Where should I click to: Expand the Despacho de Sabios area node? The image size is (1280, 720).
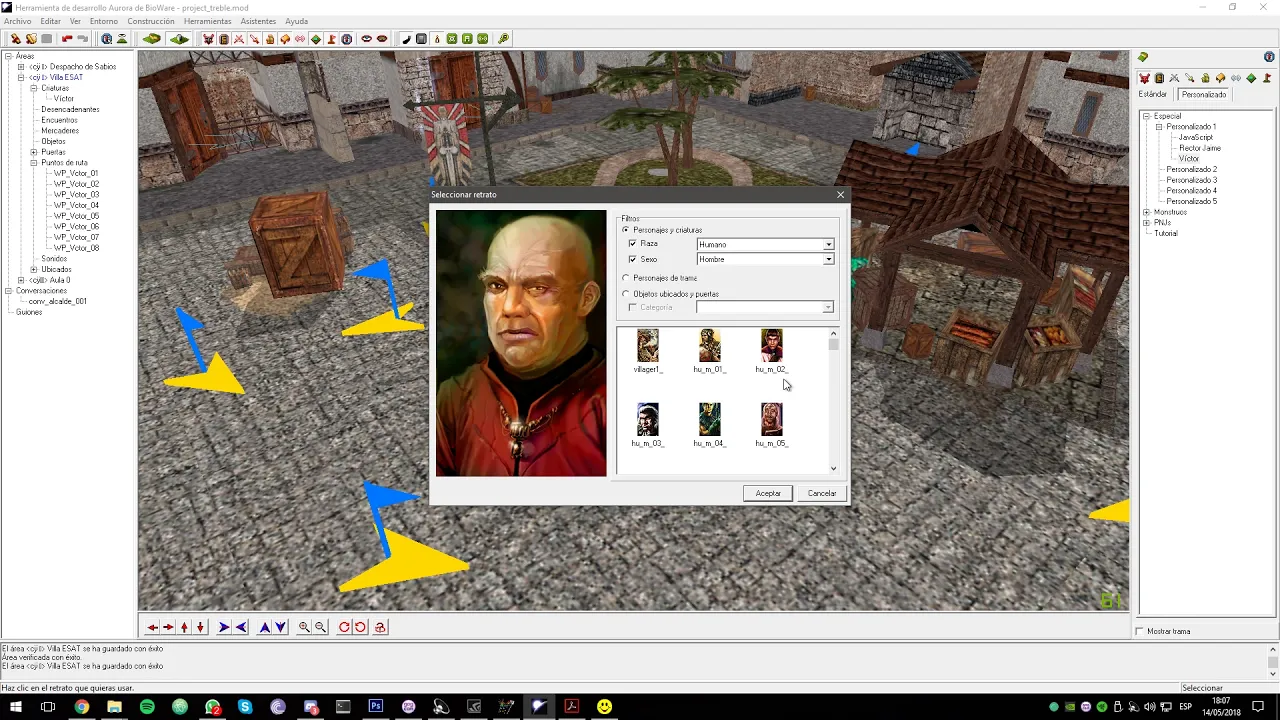point(21,67)
